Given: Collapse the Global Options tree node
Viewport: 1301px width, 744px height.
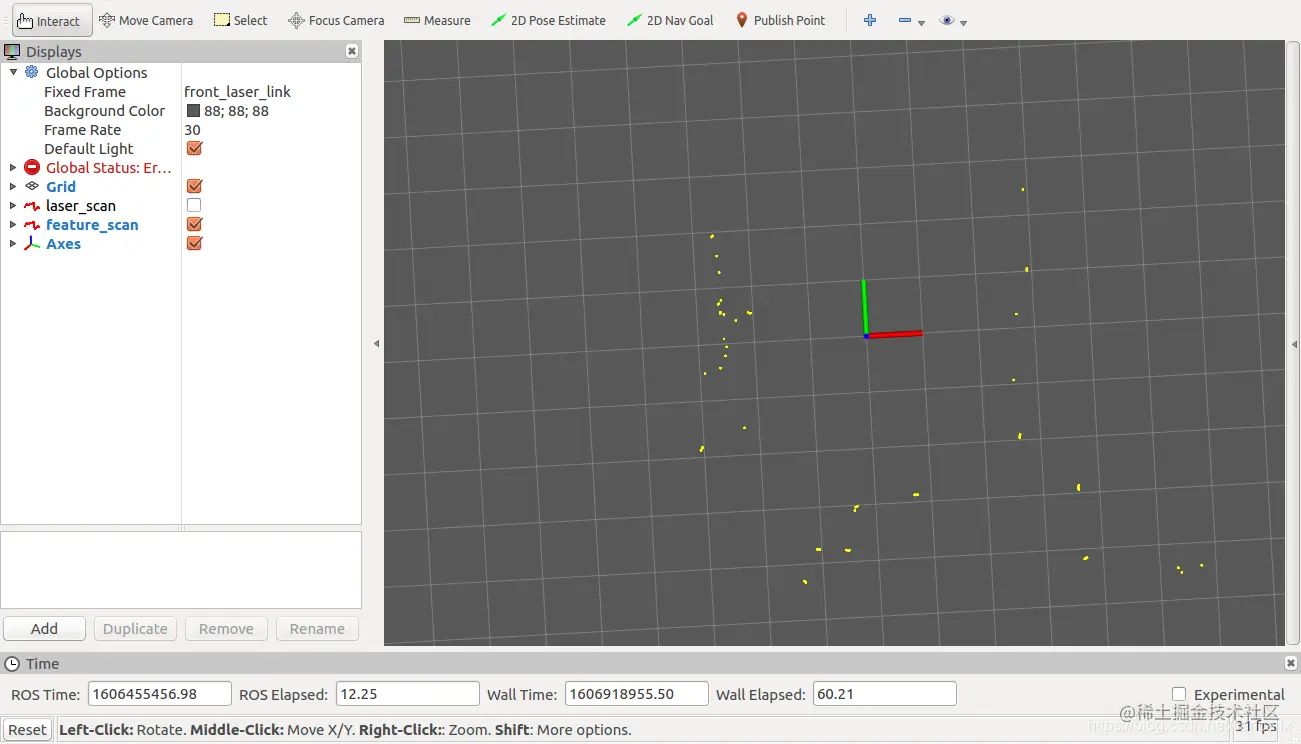Looking at the screenshot, I should 13,72.
